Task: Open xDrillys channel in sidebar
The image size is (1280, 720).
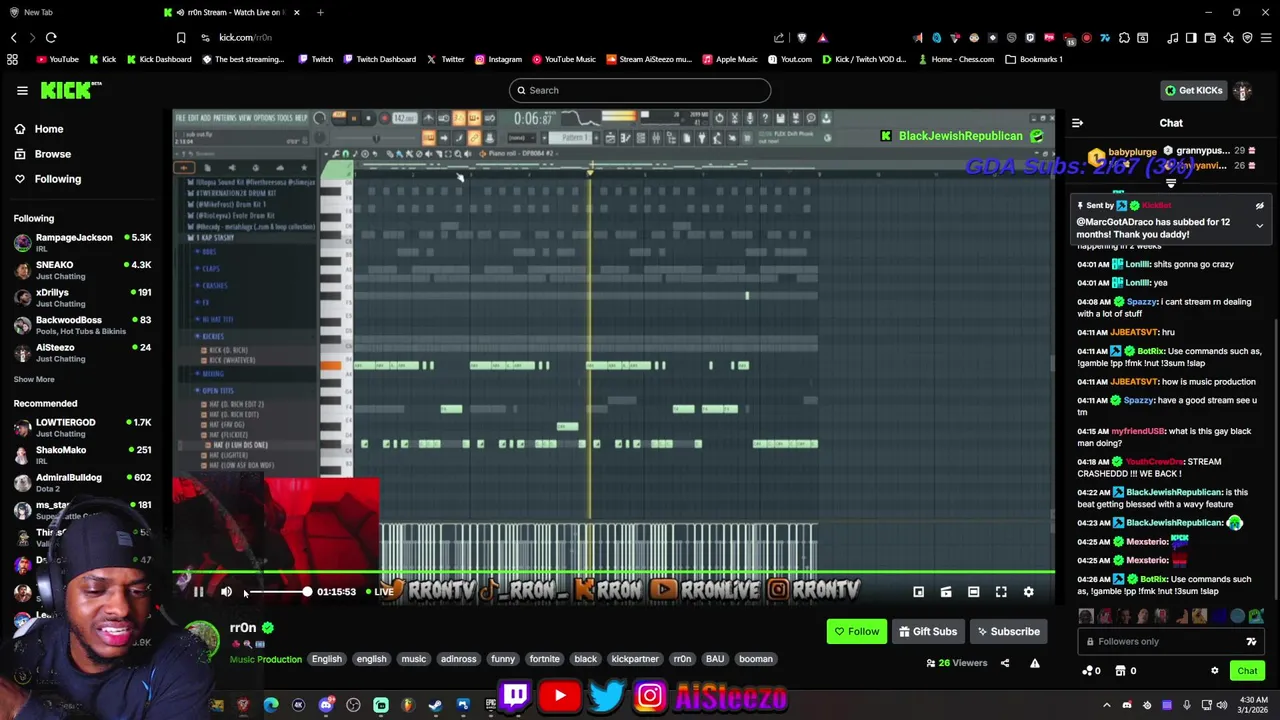Action: pyautogui.click(x=82, y=297)
